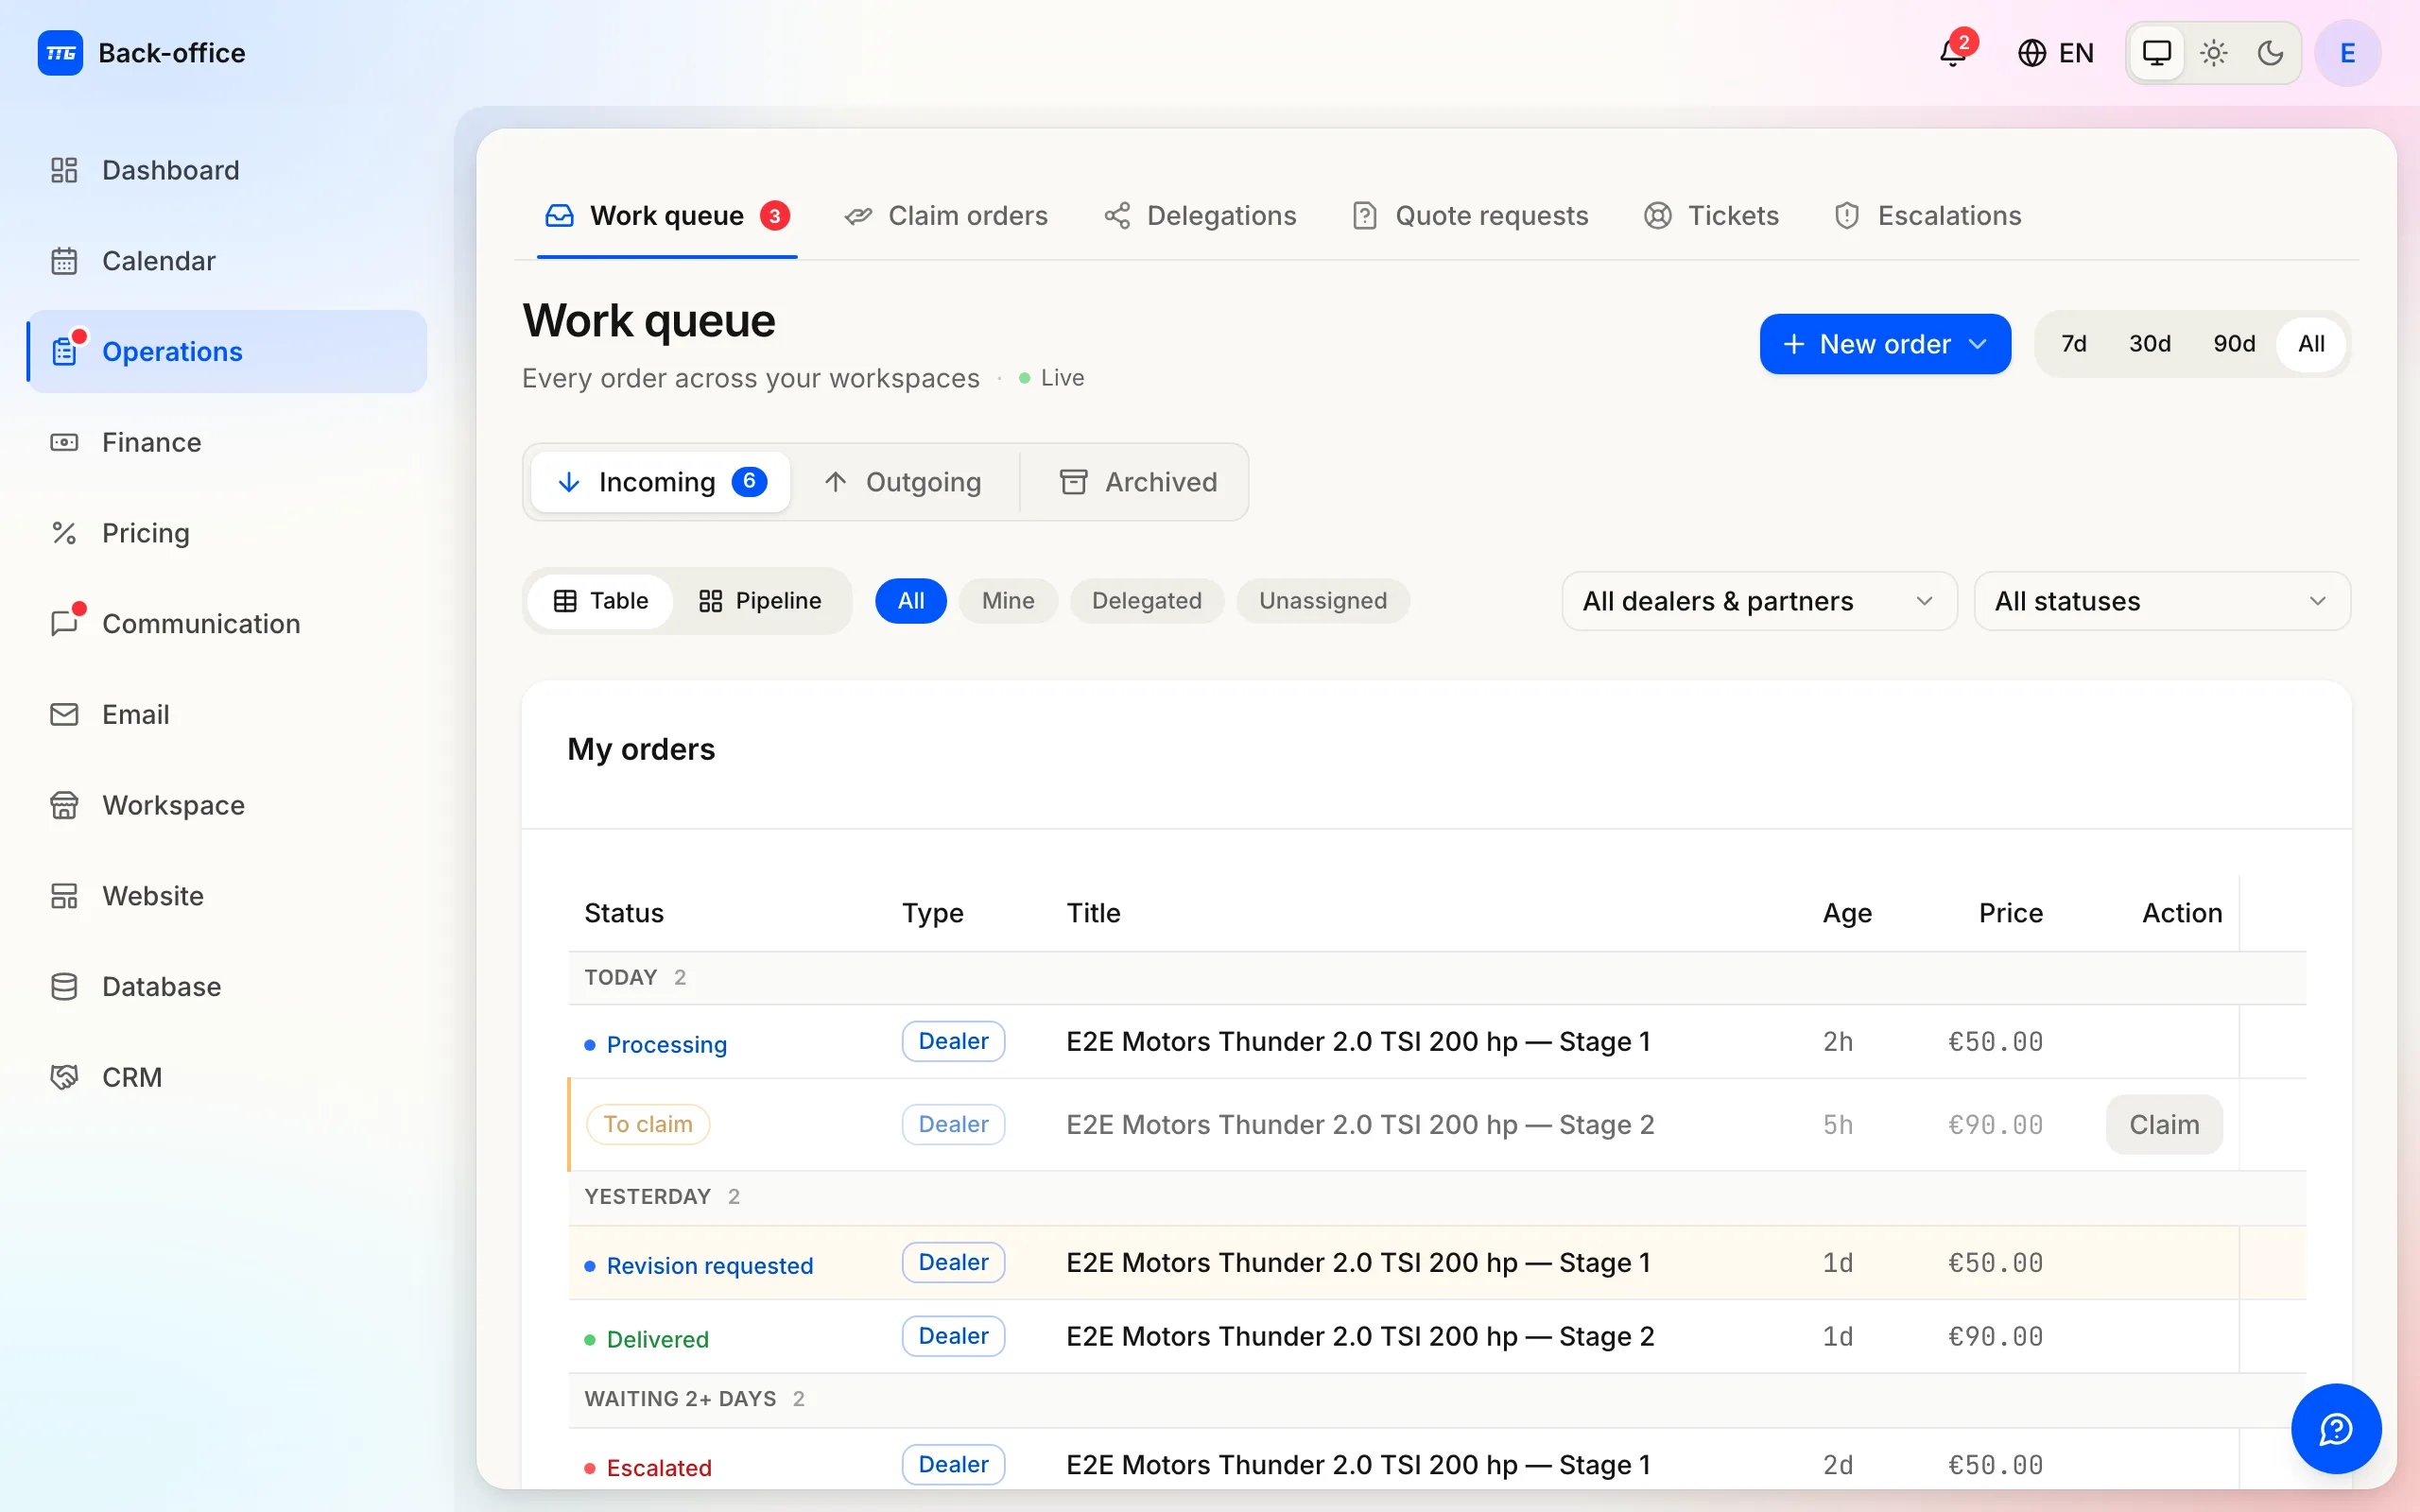This screenshot has width=2420, height=1512.
Task: Open Finance section
Action: coord(227,442)
